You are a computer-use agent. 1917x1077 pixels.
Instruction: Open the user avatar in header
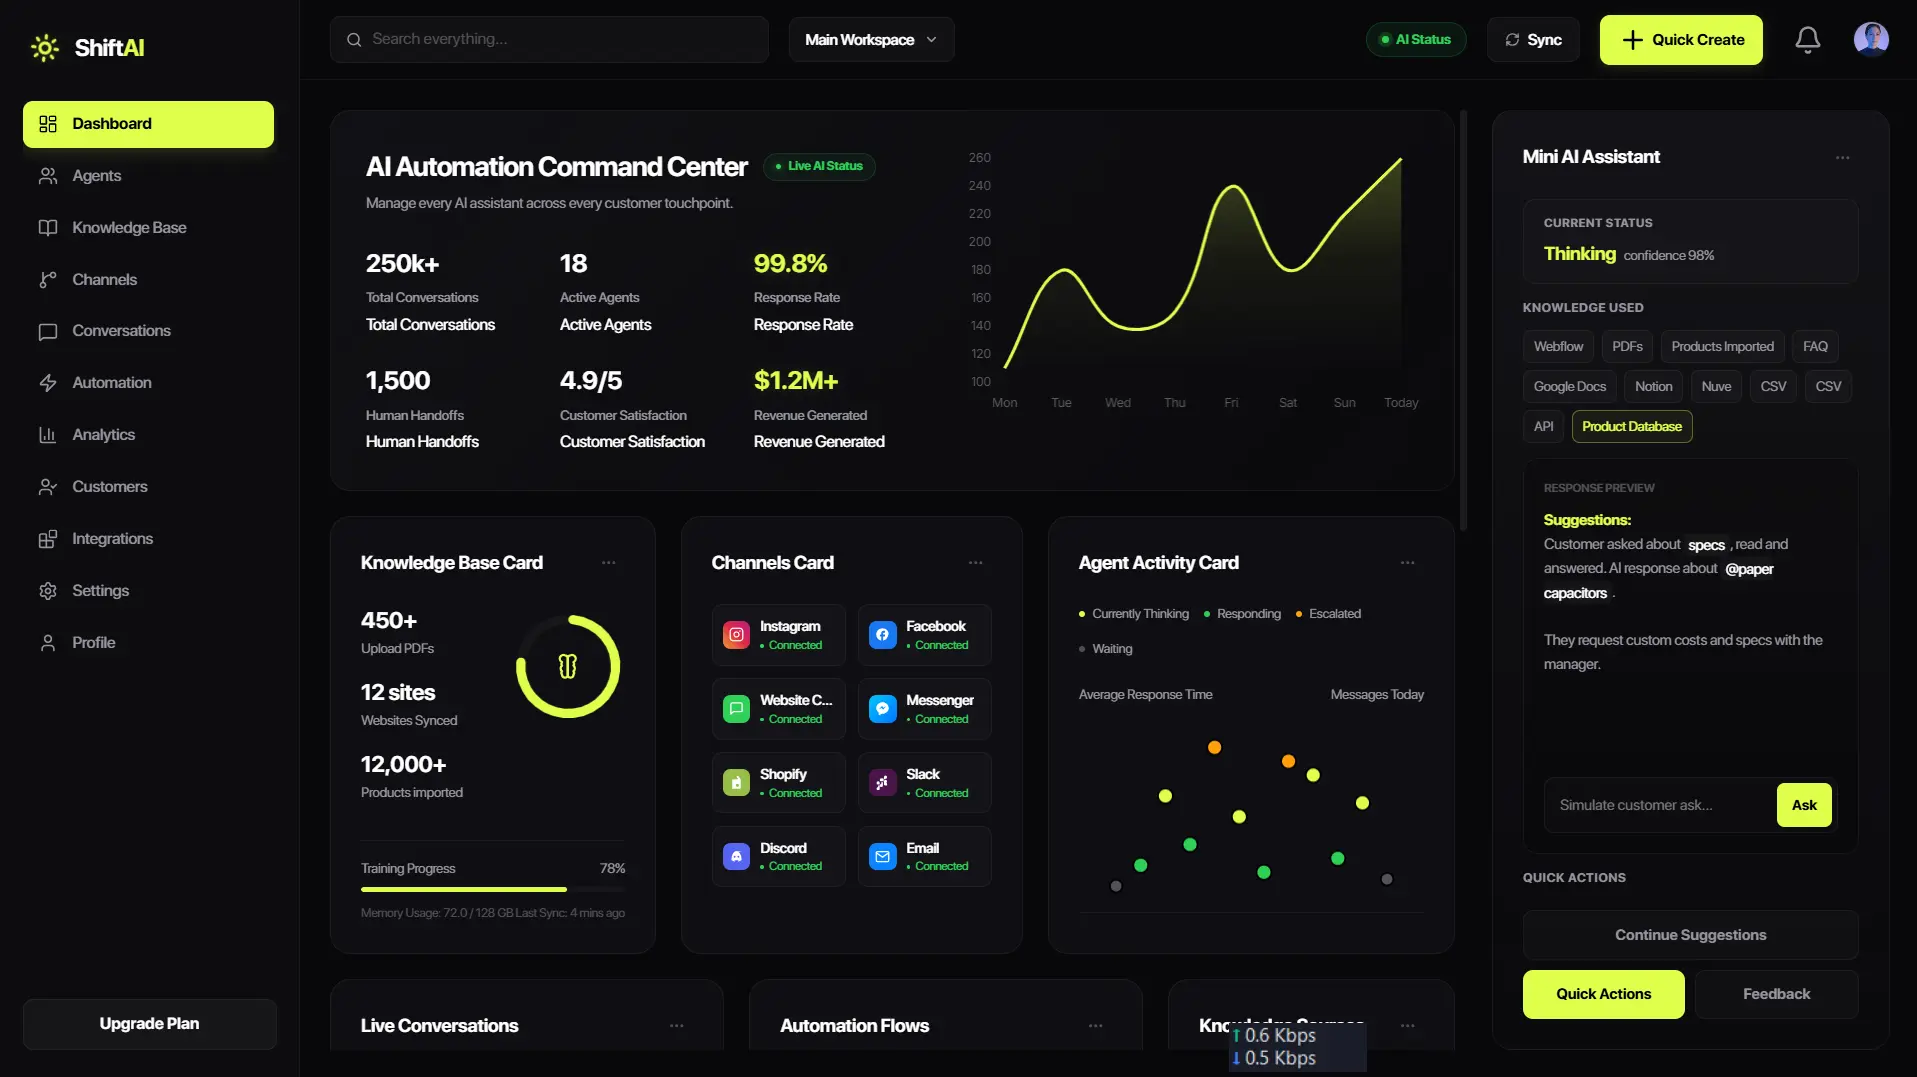[x=1870, y=40]
